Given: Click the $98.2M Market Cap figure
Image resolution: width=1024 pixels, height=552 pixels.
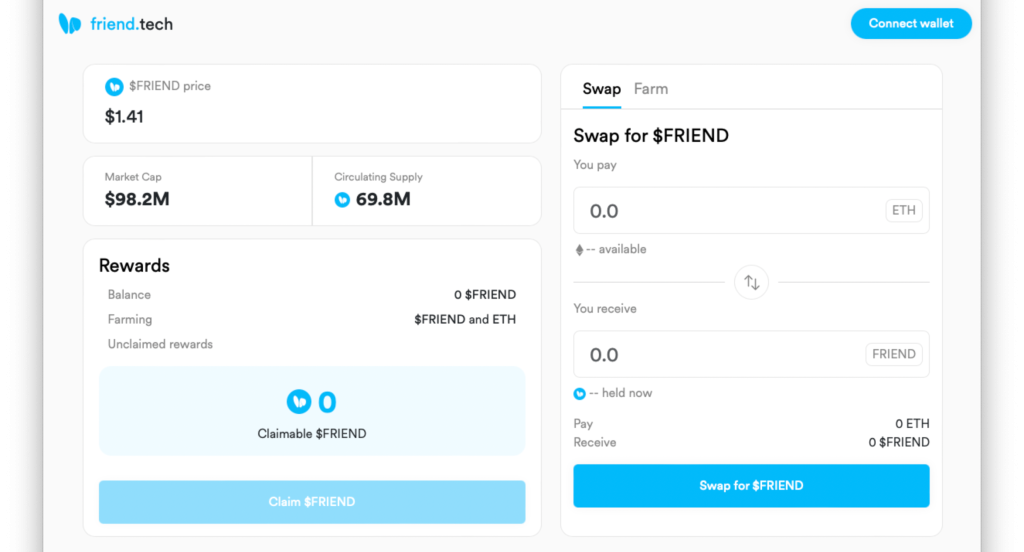Looking at the screenshot, I should pyautogui.click(x=137, y=199).
